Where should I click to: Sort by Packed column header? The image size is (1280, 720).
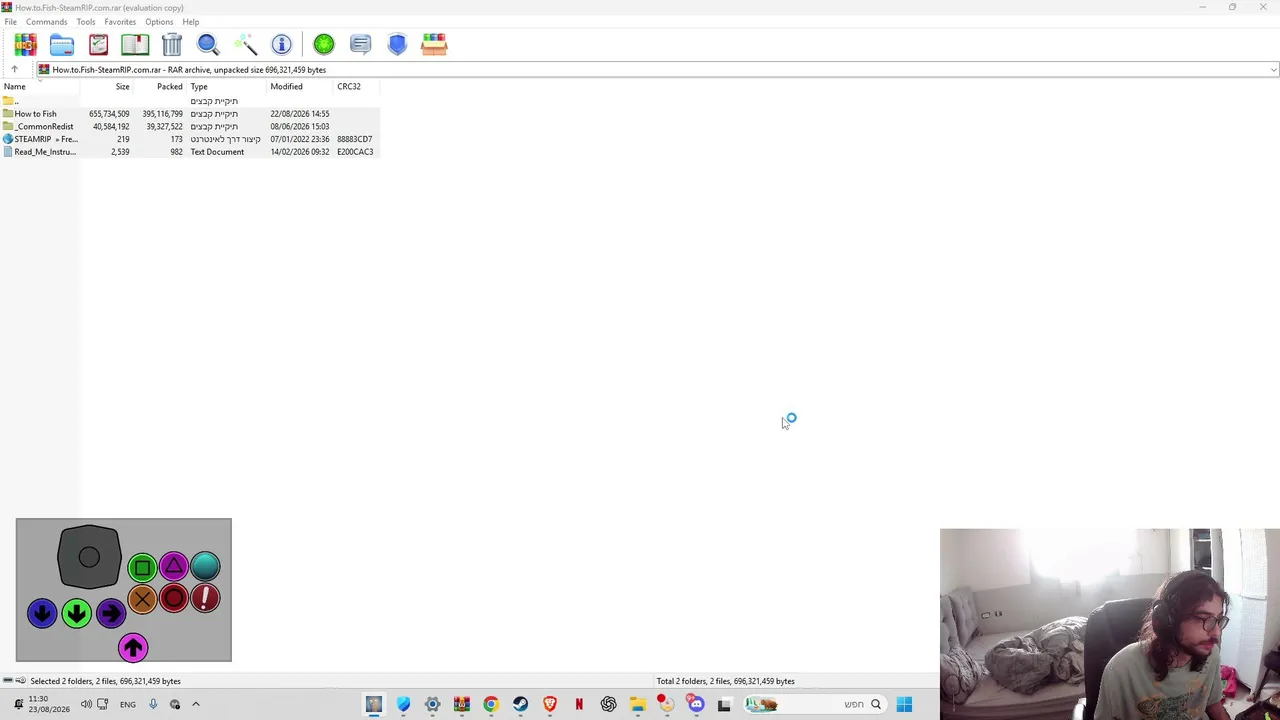[x=159, y=87]
